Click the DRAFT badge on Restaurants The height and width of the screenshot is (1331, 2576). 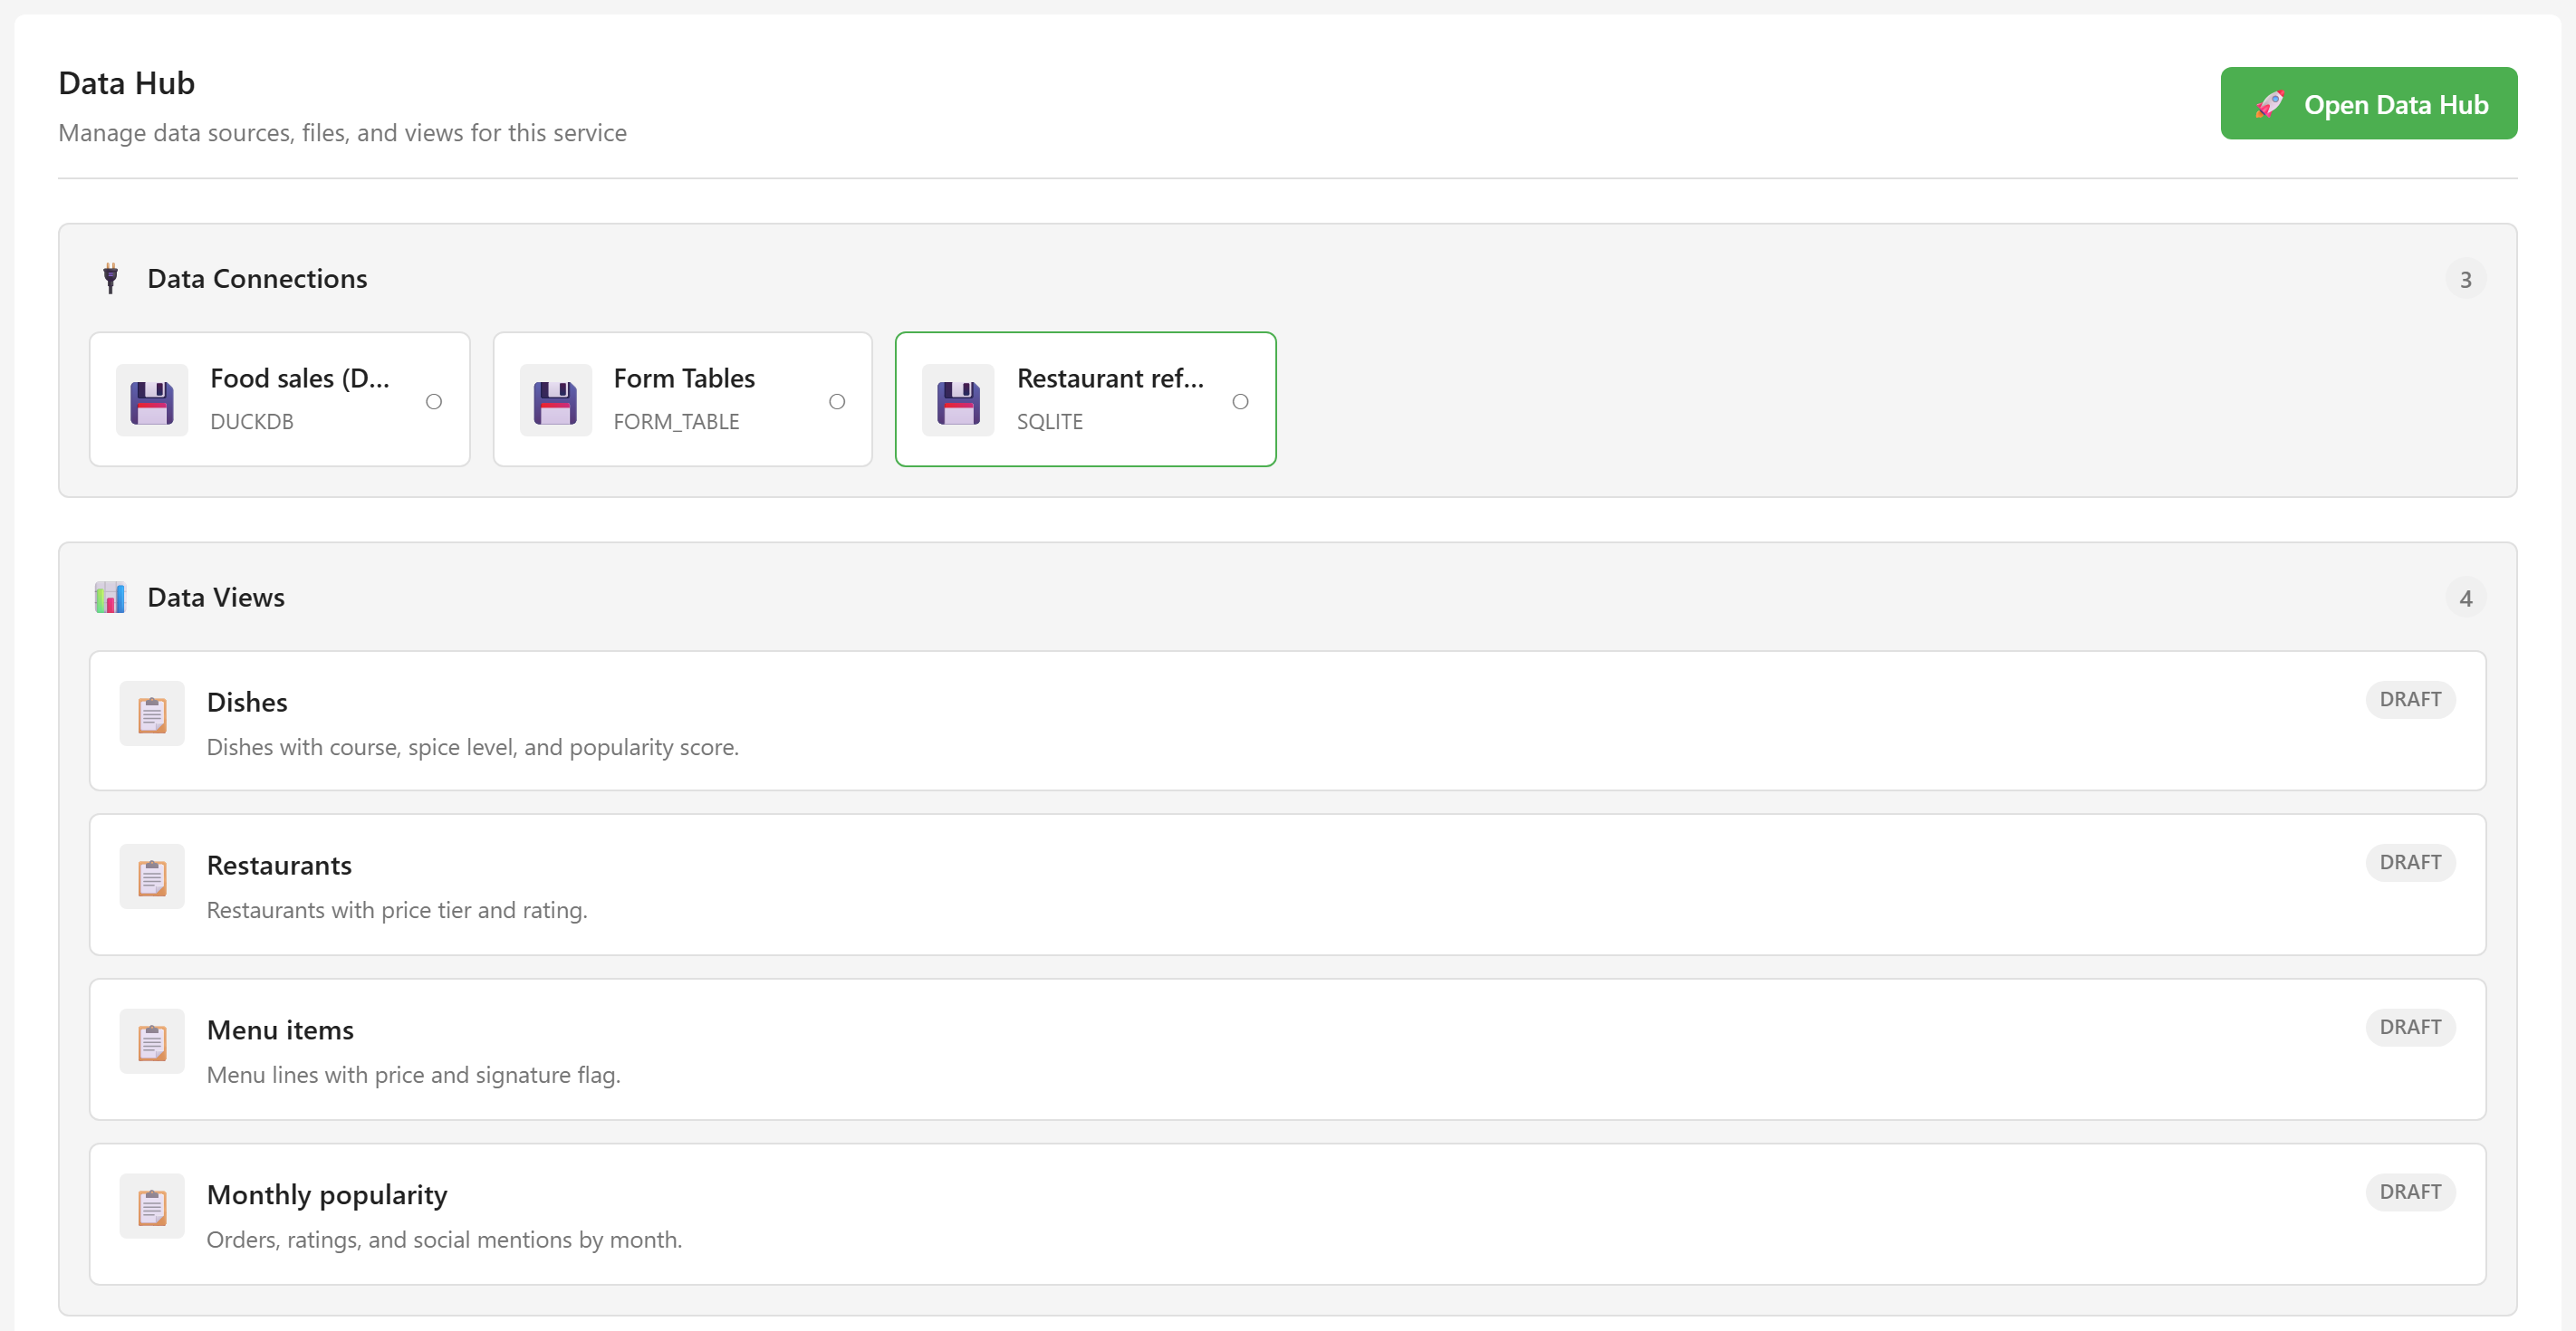point(2410,863)
